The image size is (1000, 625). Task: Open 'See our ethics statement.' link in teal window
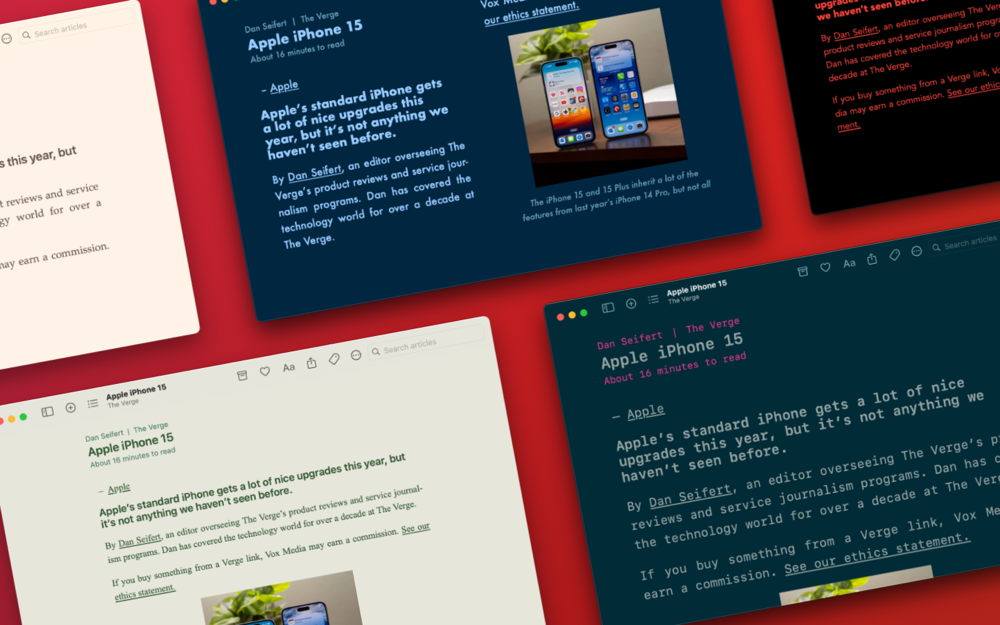click(877, 554)
